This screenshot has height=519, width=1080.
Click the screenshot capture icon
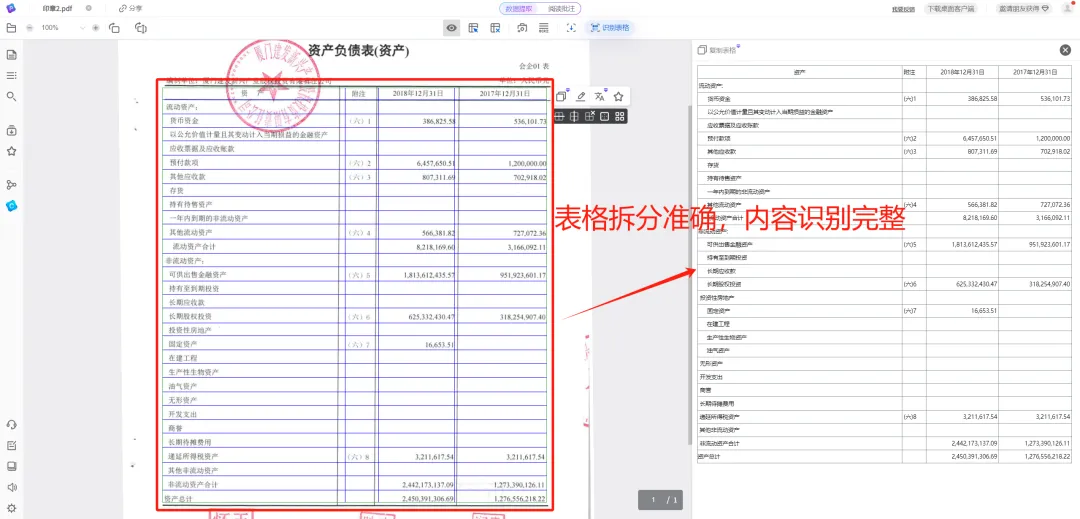pyautogui.click(x=523, y=28)
